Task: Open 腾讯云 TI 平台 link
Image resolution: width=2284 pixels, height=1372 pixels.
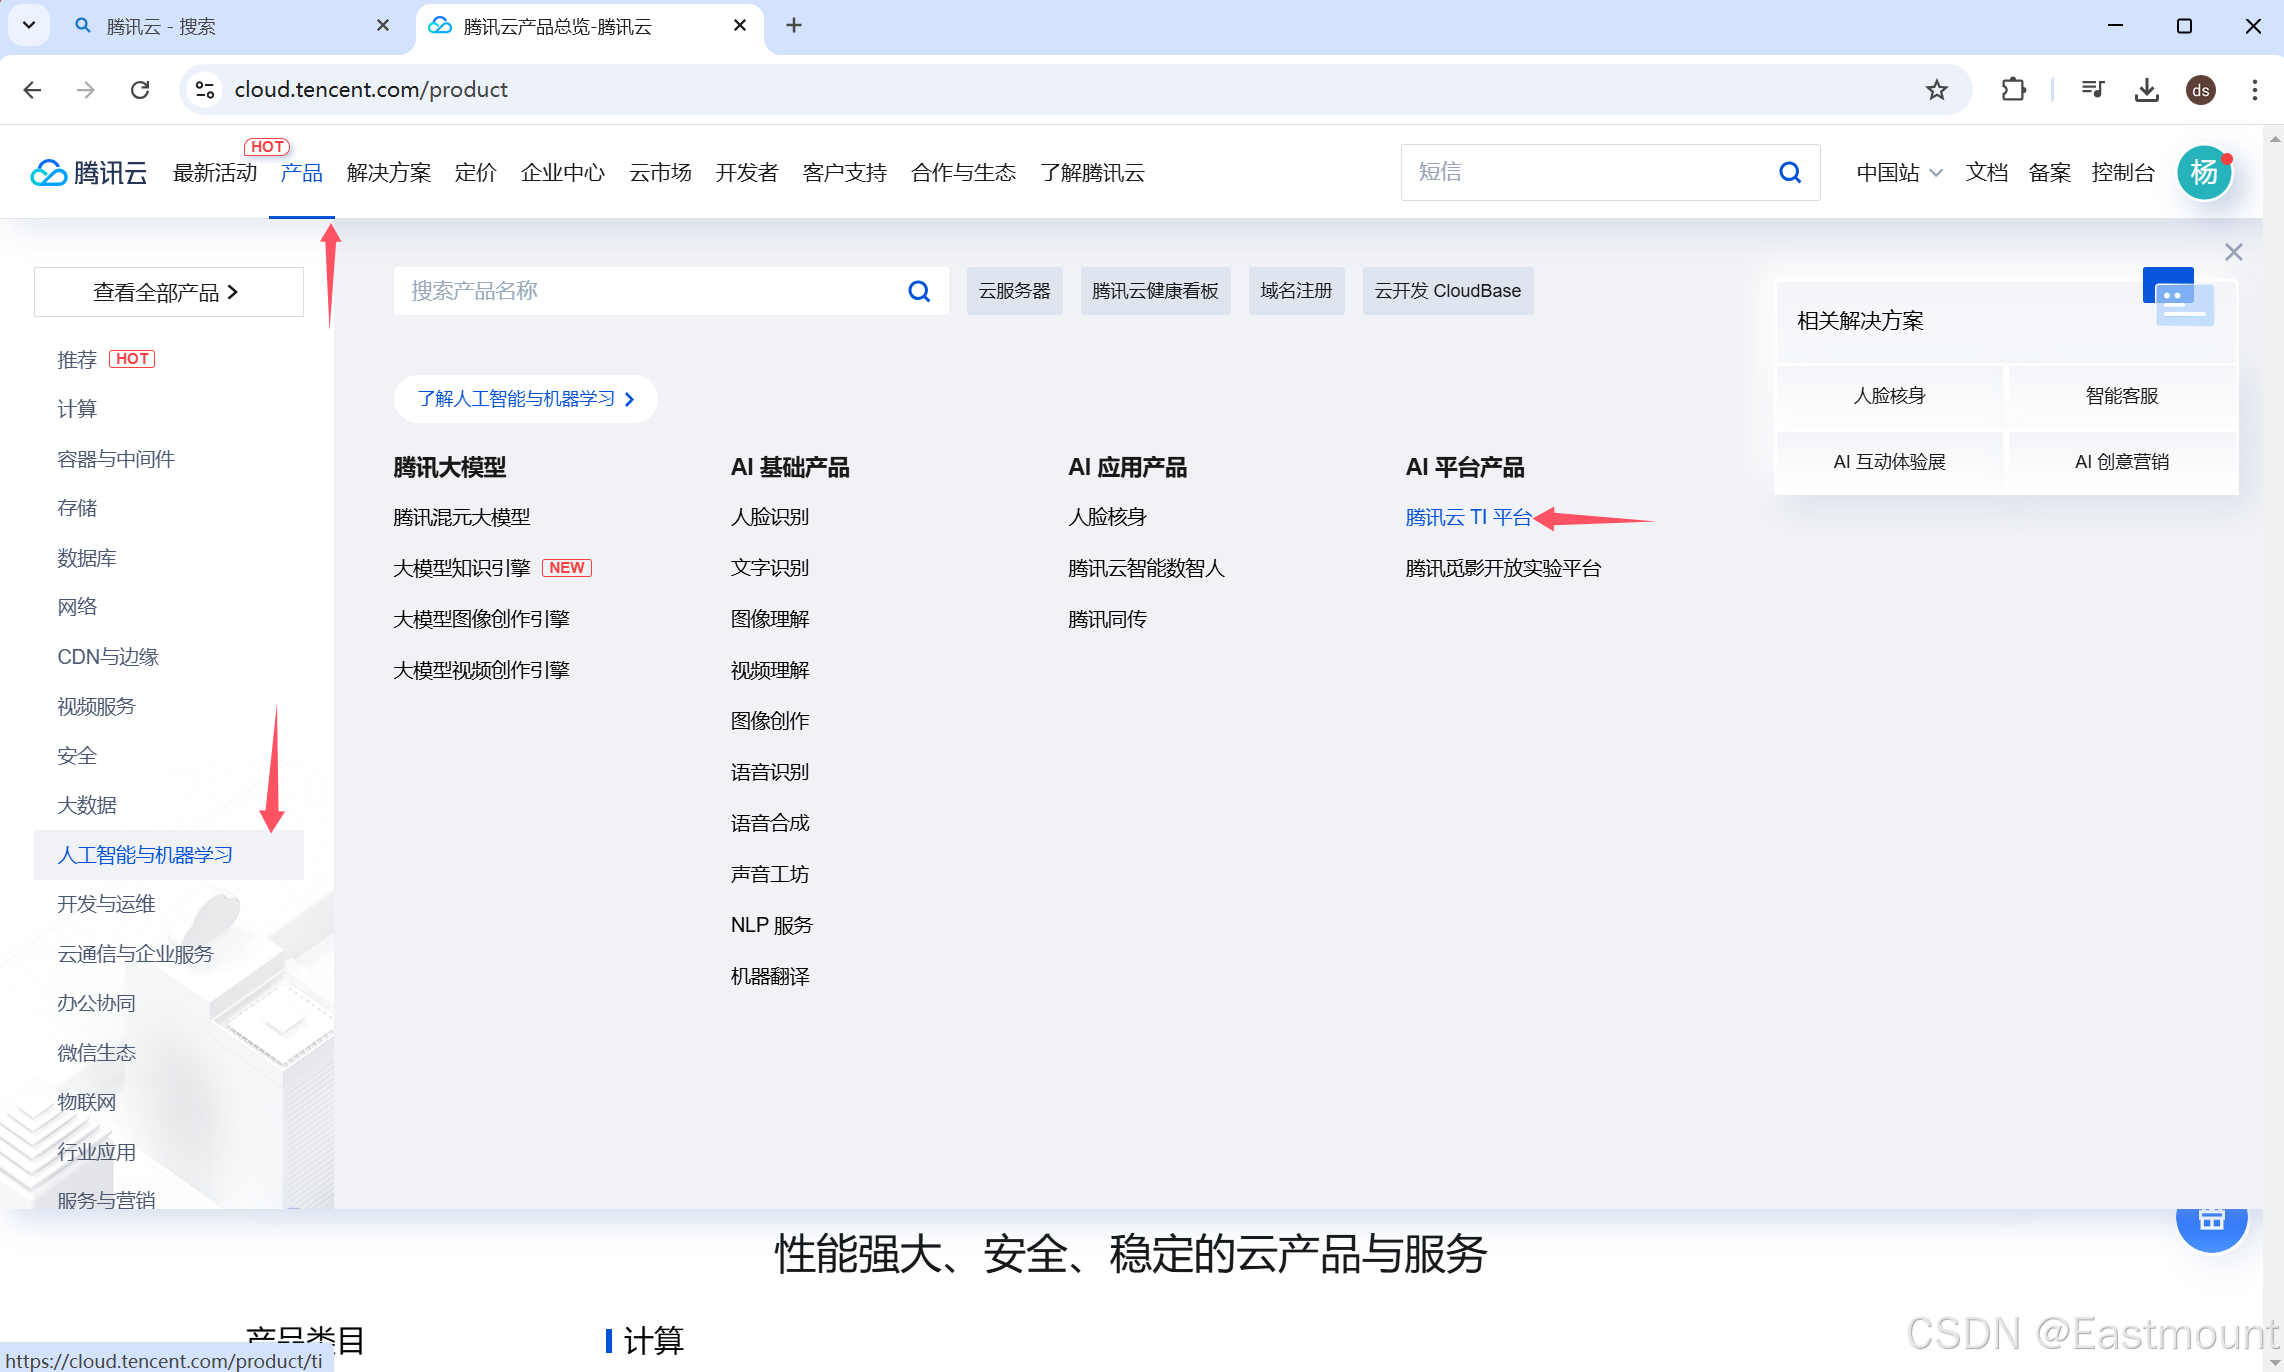Action: pos(1468,517)
